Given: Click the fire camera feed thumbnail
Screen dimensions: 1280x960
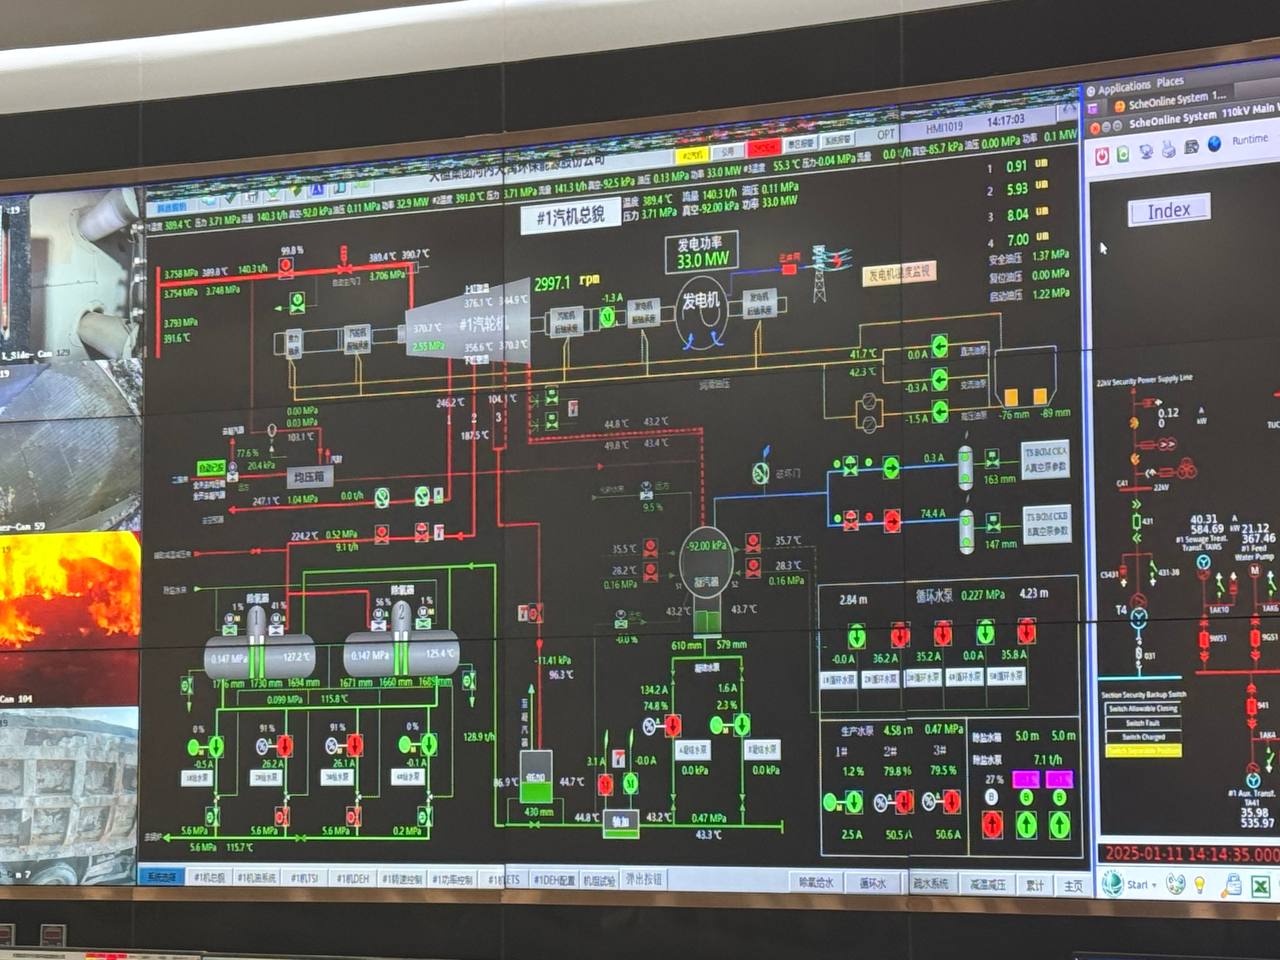Looking at the screenshot, I should (70, 592).
